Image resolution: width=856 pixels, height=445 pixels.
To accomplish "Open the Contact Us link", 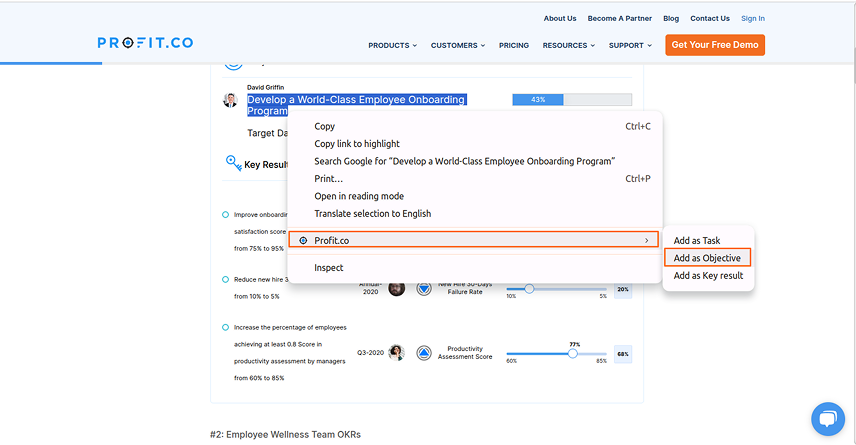I will coord(710,18).
